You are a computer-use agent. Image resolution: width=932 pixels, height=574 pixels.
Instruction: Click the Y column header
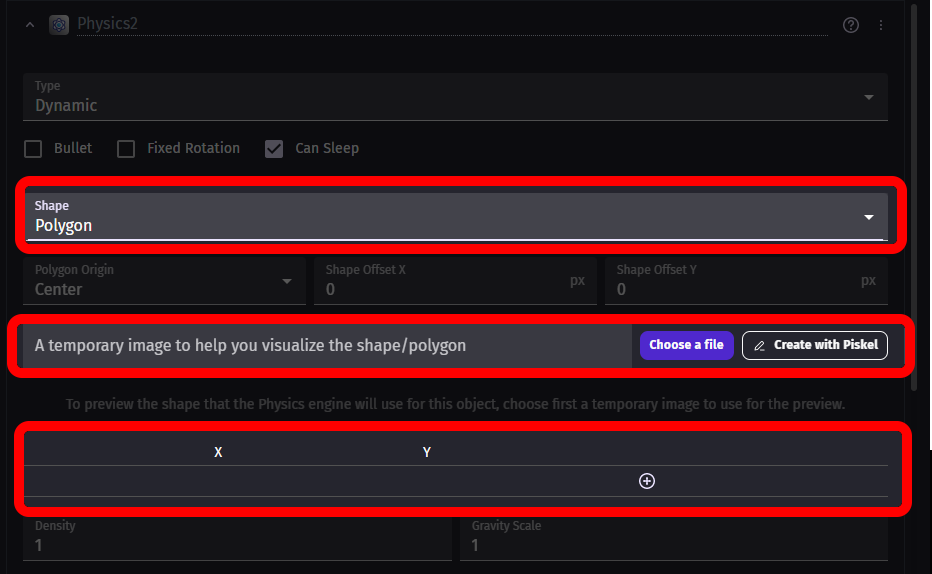click(x=427, y=452)
